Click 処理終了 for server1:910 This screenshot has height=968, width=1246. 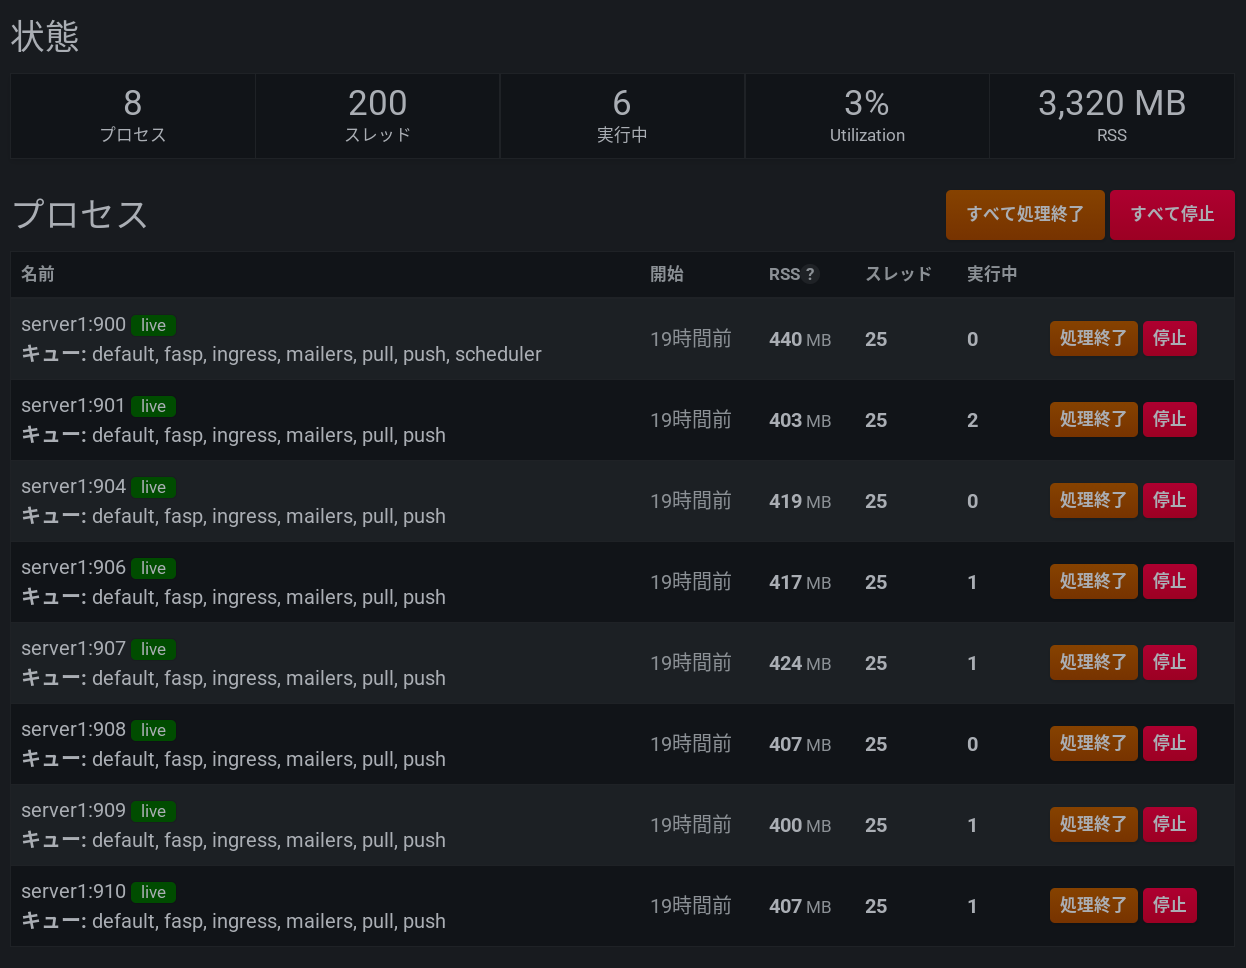point(1093,906)
